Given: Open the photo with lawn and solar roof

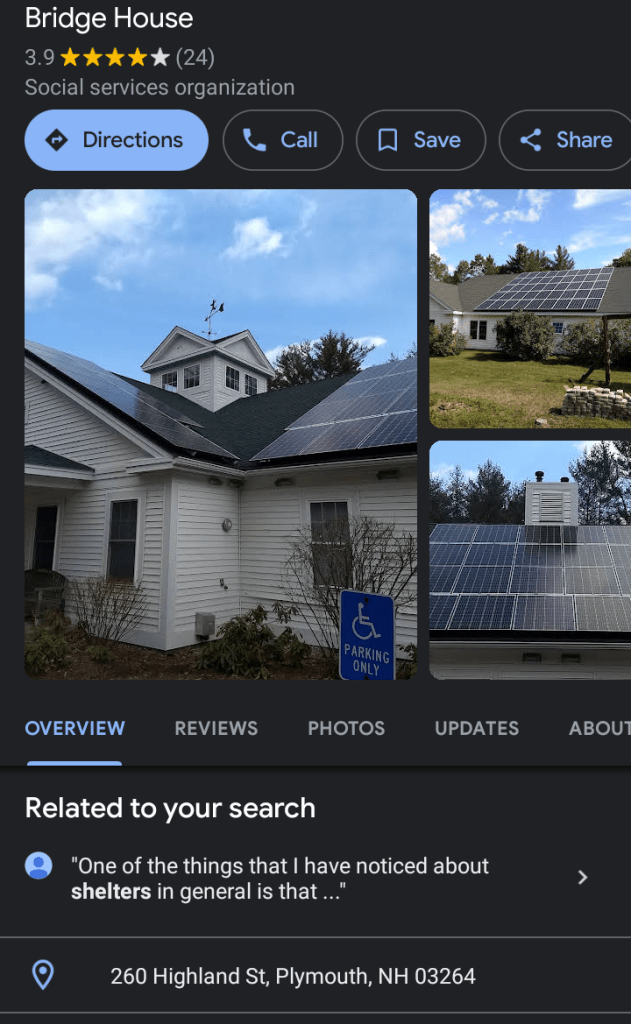Looking at the screenshot, I should coord(530,309).
